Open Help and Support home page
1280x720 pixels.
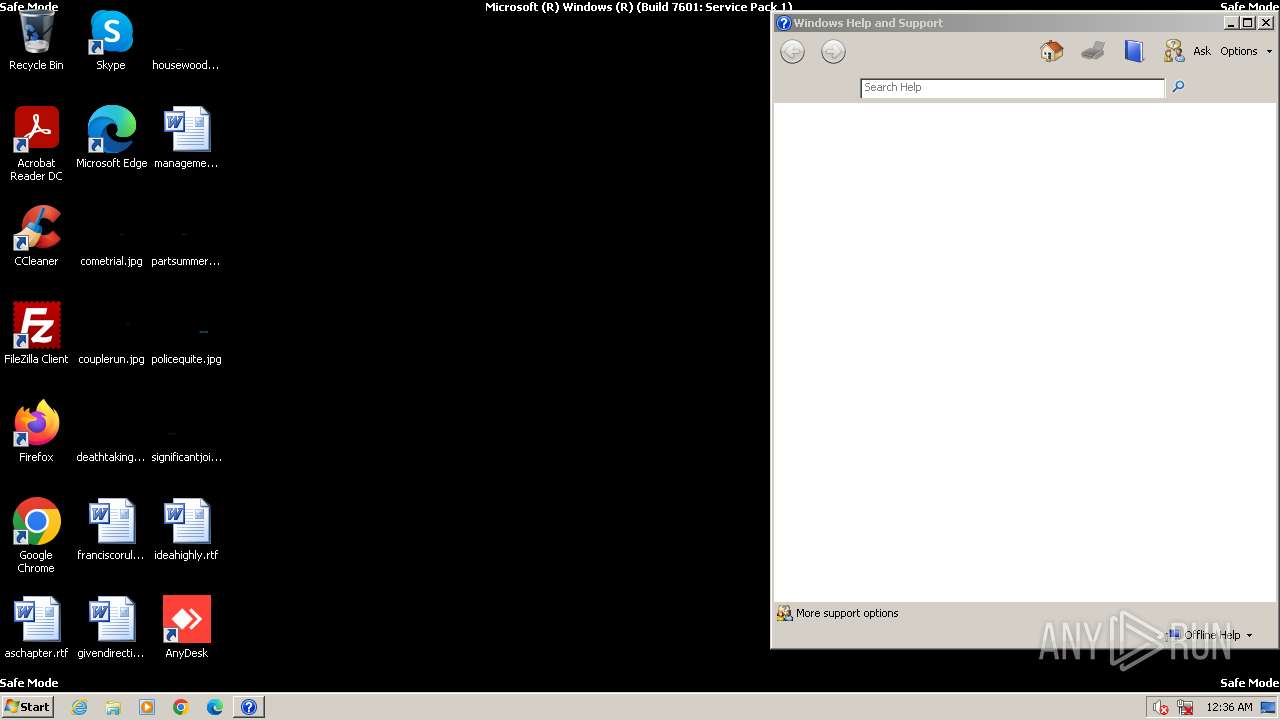click(x=1051, y=51)
